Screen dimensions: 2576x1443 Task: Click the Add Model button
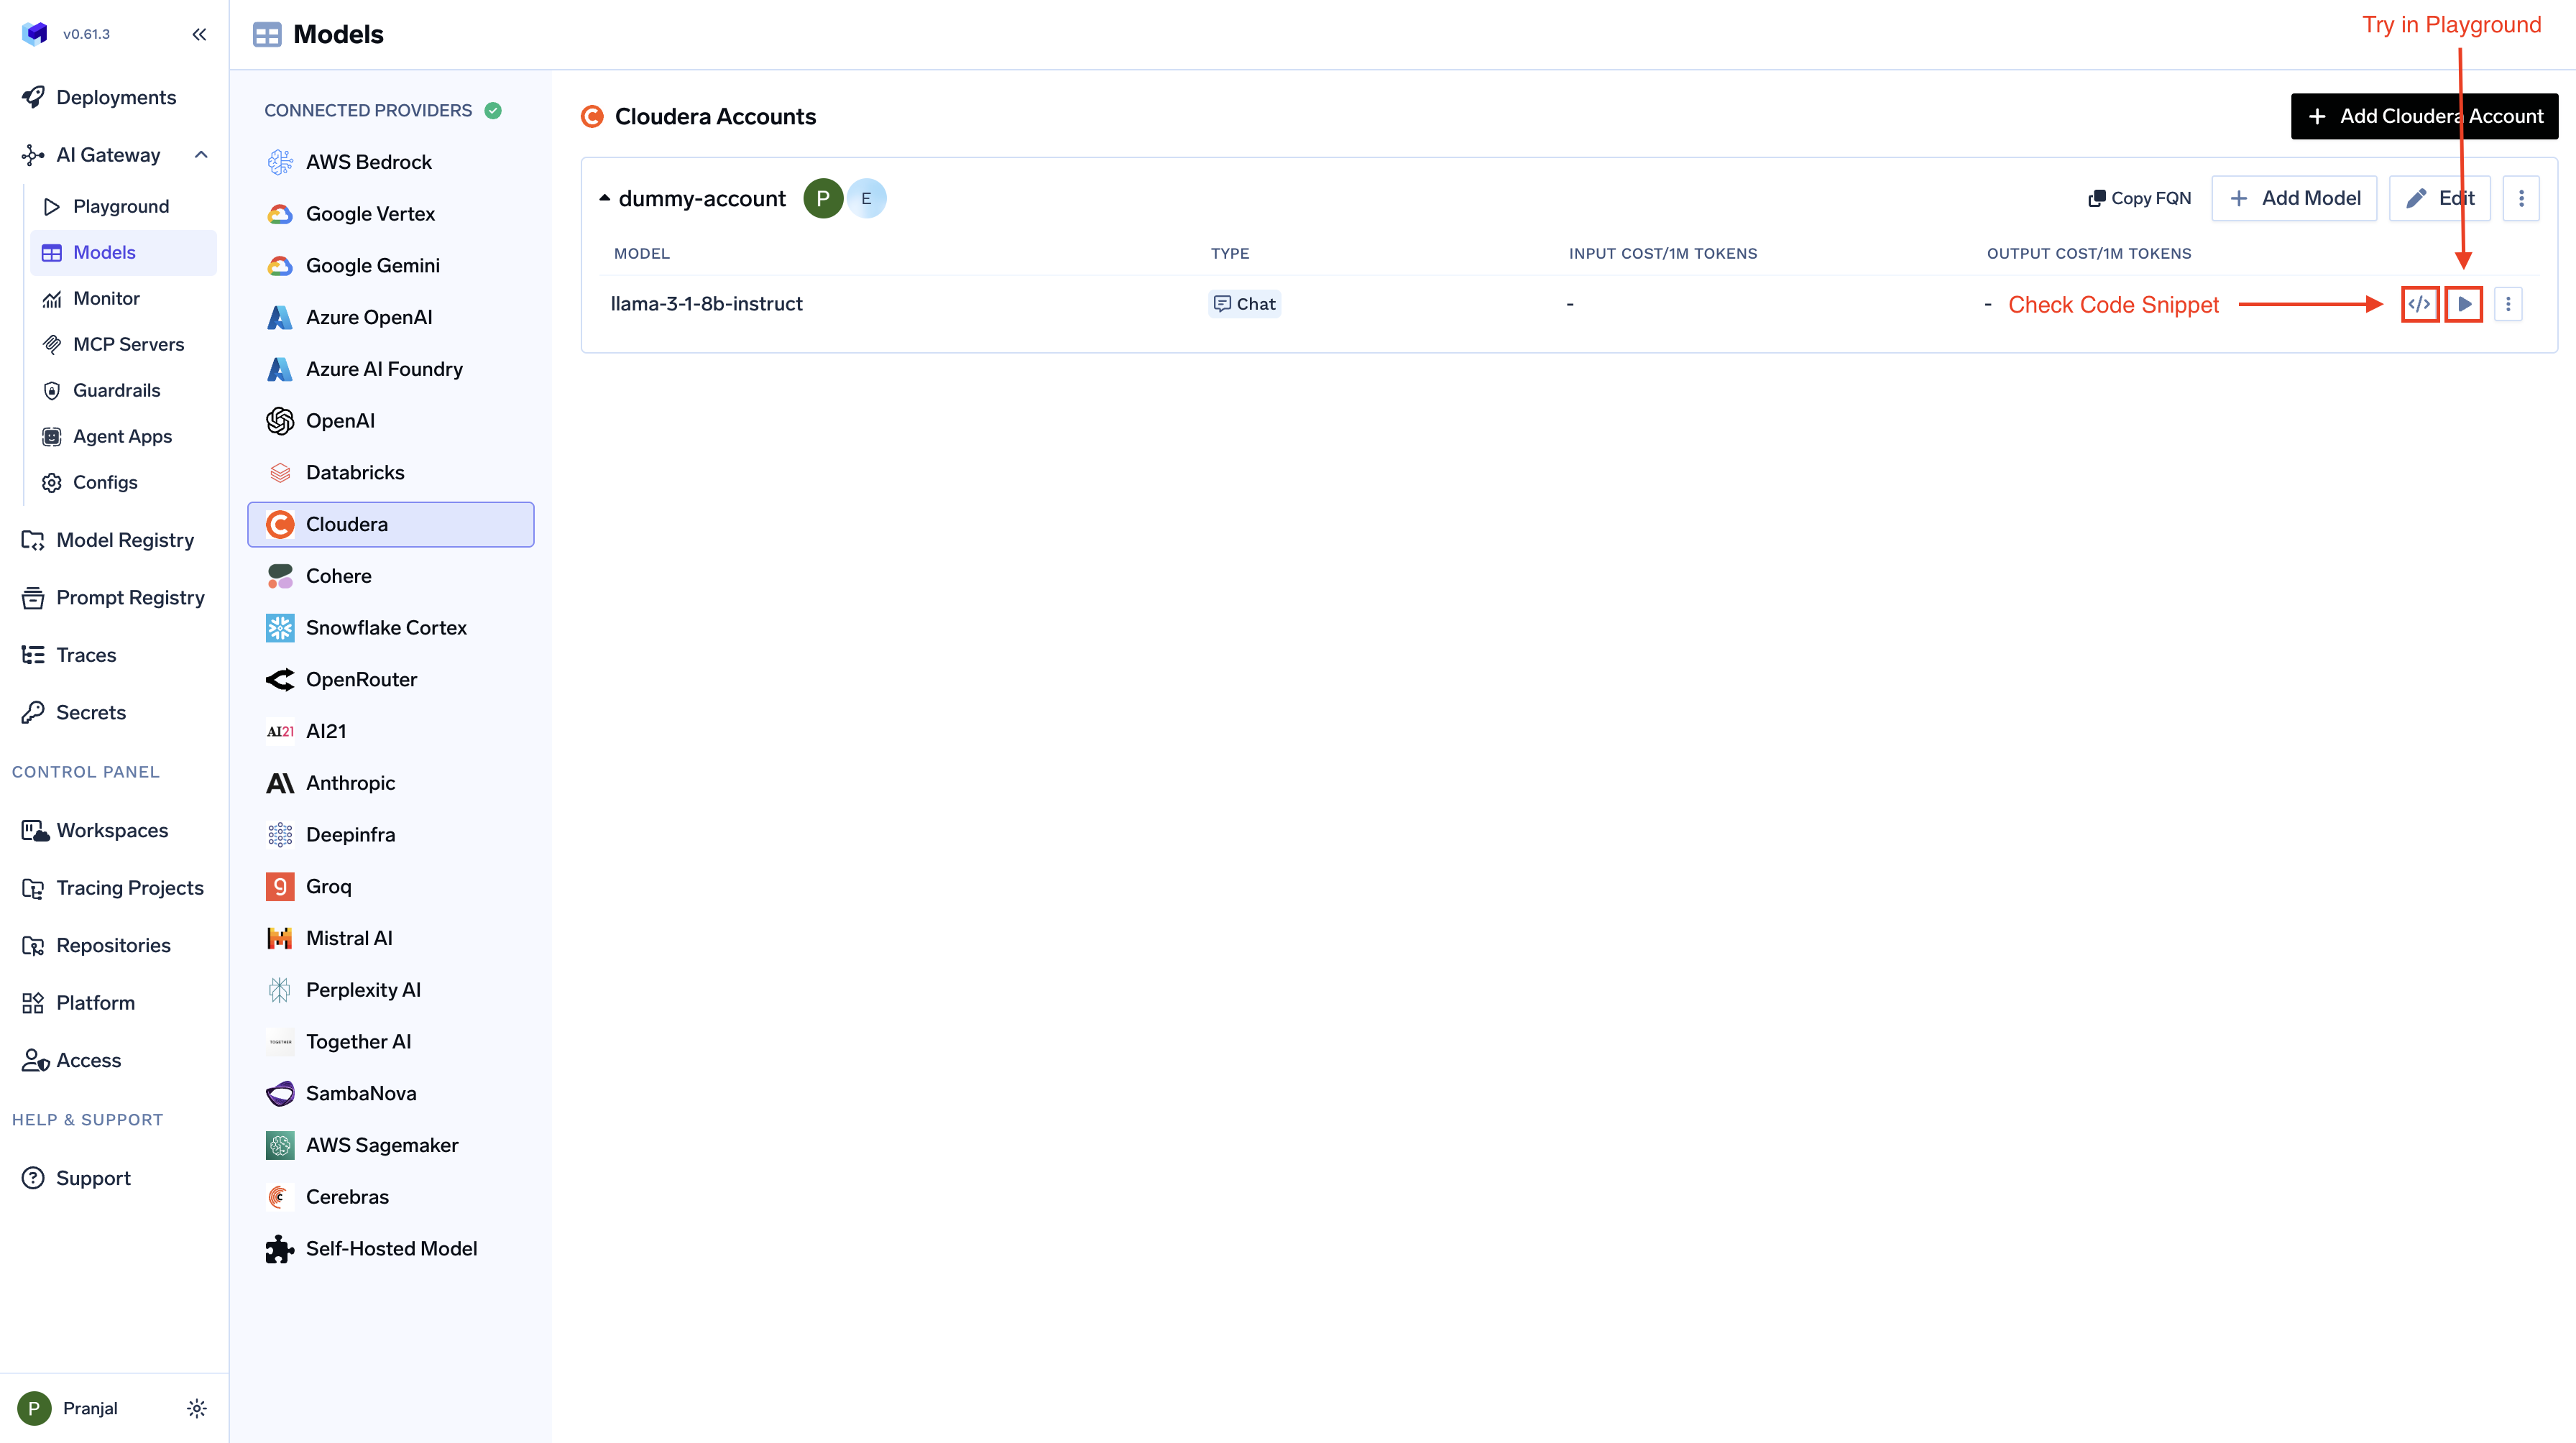tap(2294, 198)
